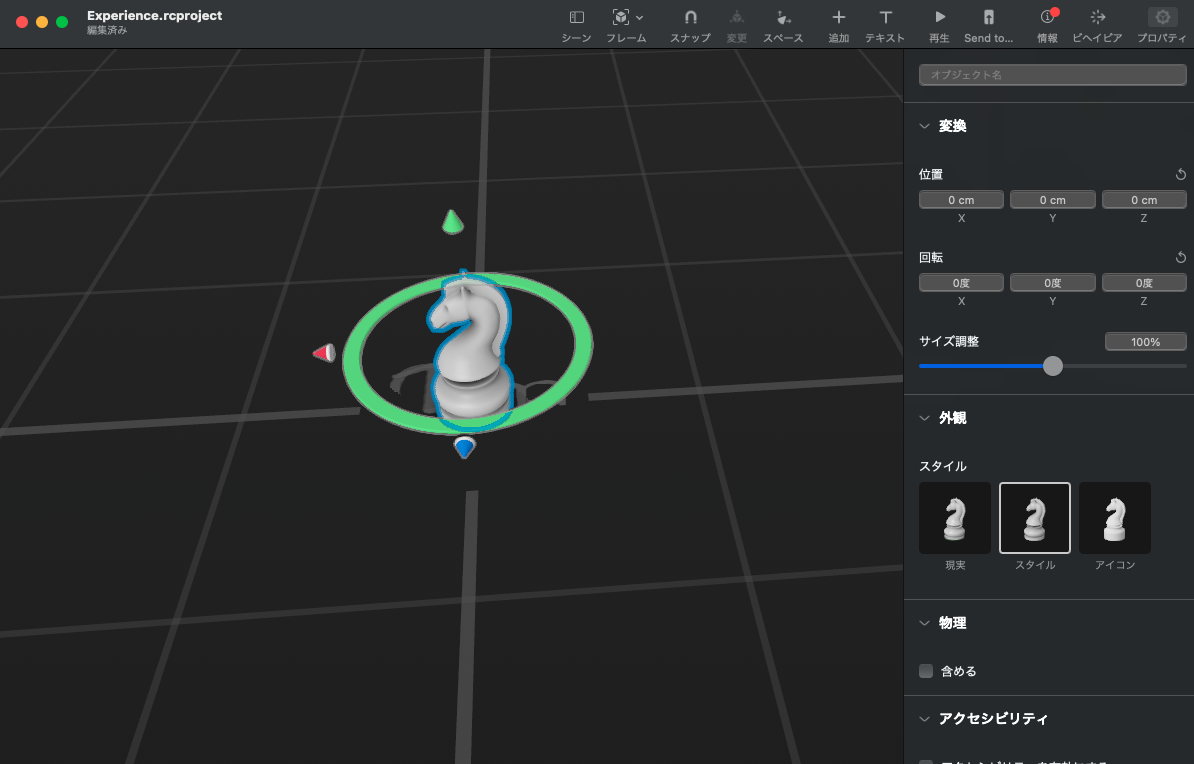This screenshot has height=764, width=1194.
Task: Reset 位置 with the circular arrow icon
Action: pos(1180,174)
